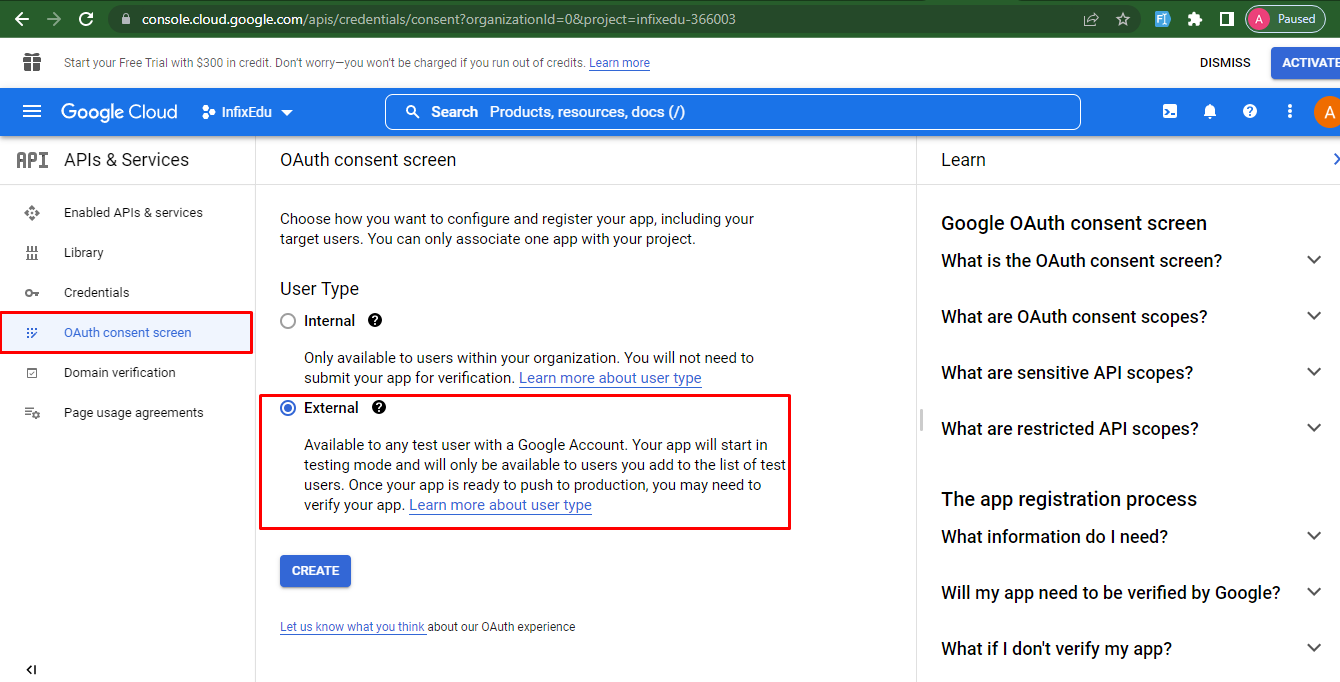Open the translate extension icon in toolbar
The image size is (1340, 682).
click(1162, 19)
